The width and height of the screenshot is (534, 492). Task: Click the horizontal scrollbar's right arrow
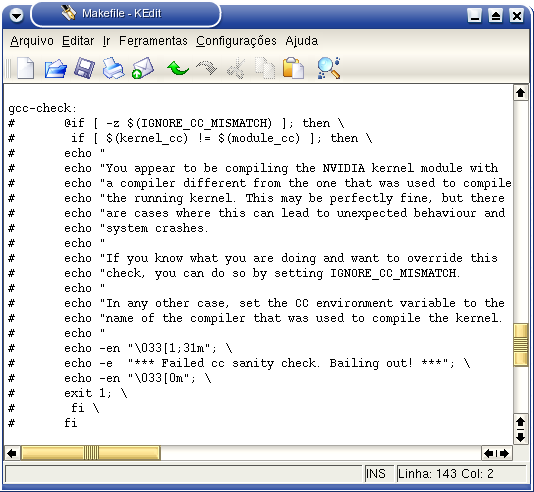[x=504, y=454]
